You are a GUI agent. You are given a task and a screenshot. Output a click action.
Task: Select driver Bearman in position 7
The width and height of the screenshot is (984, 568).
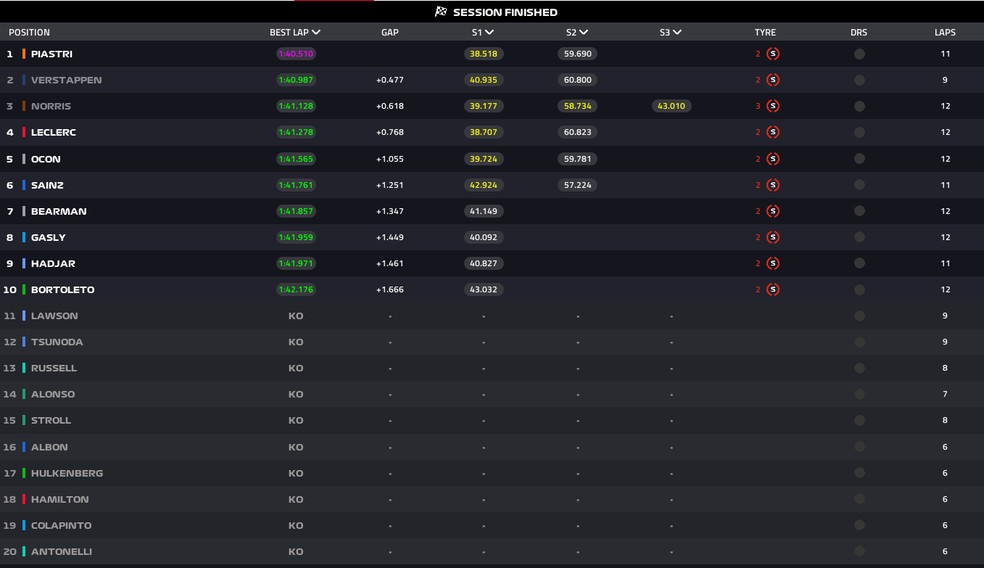click(x=58, y=212)
